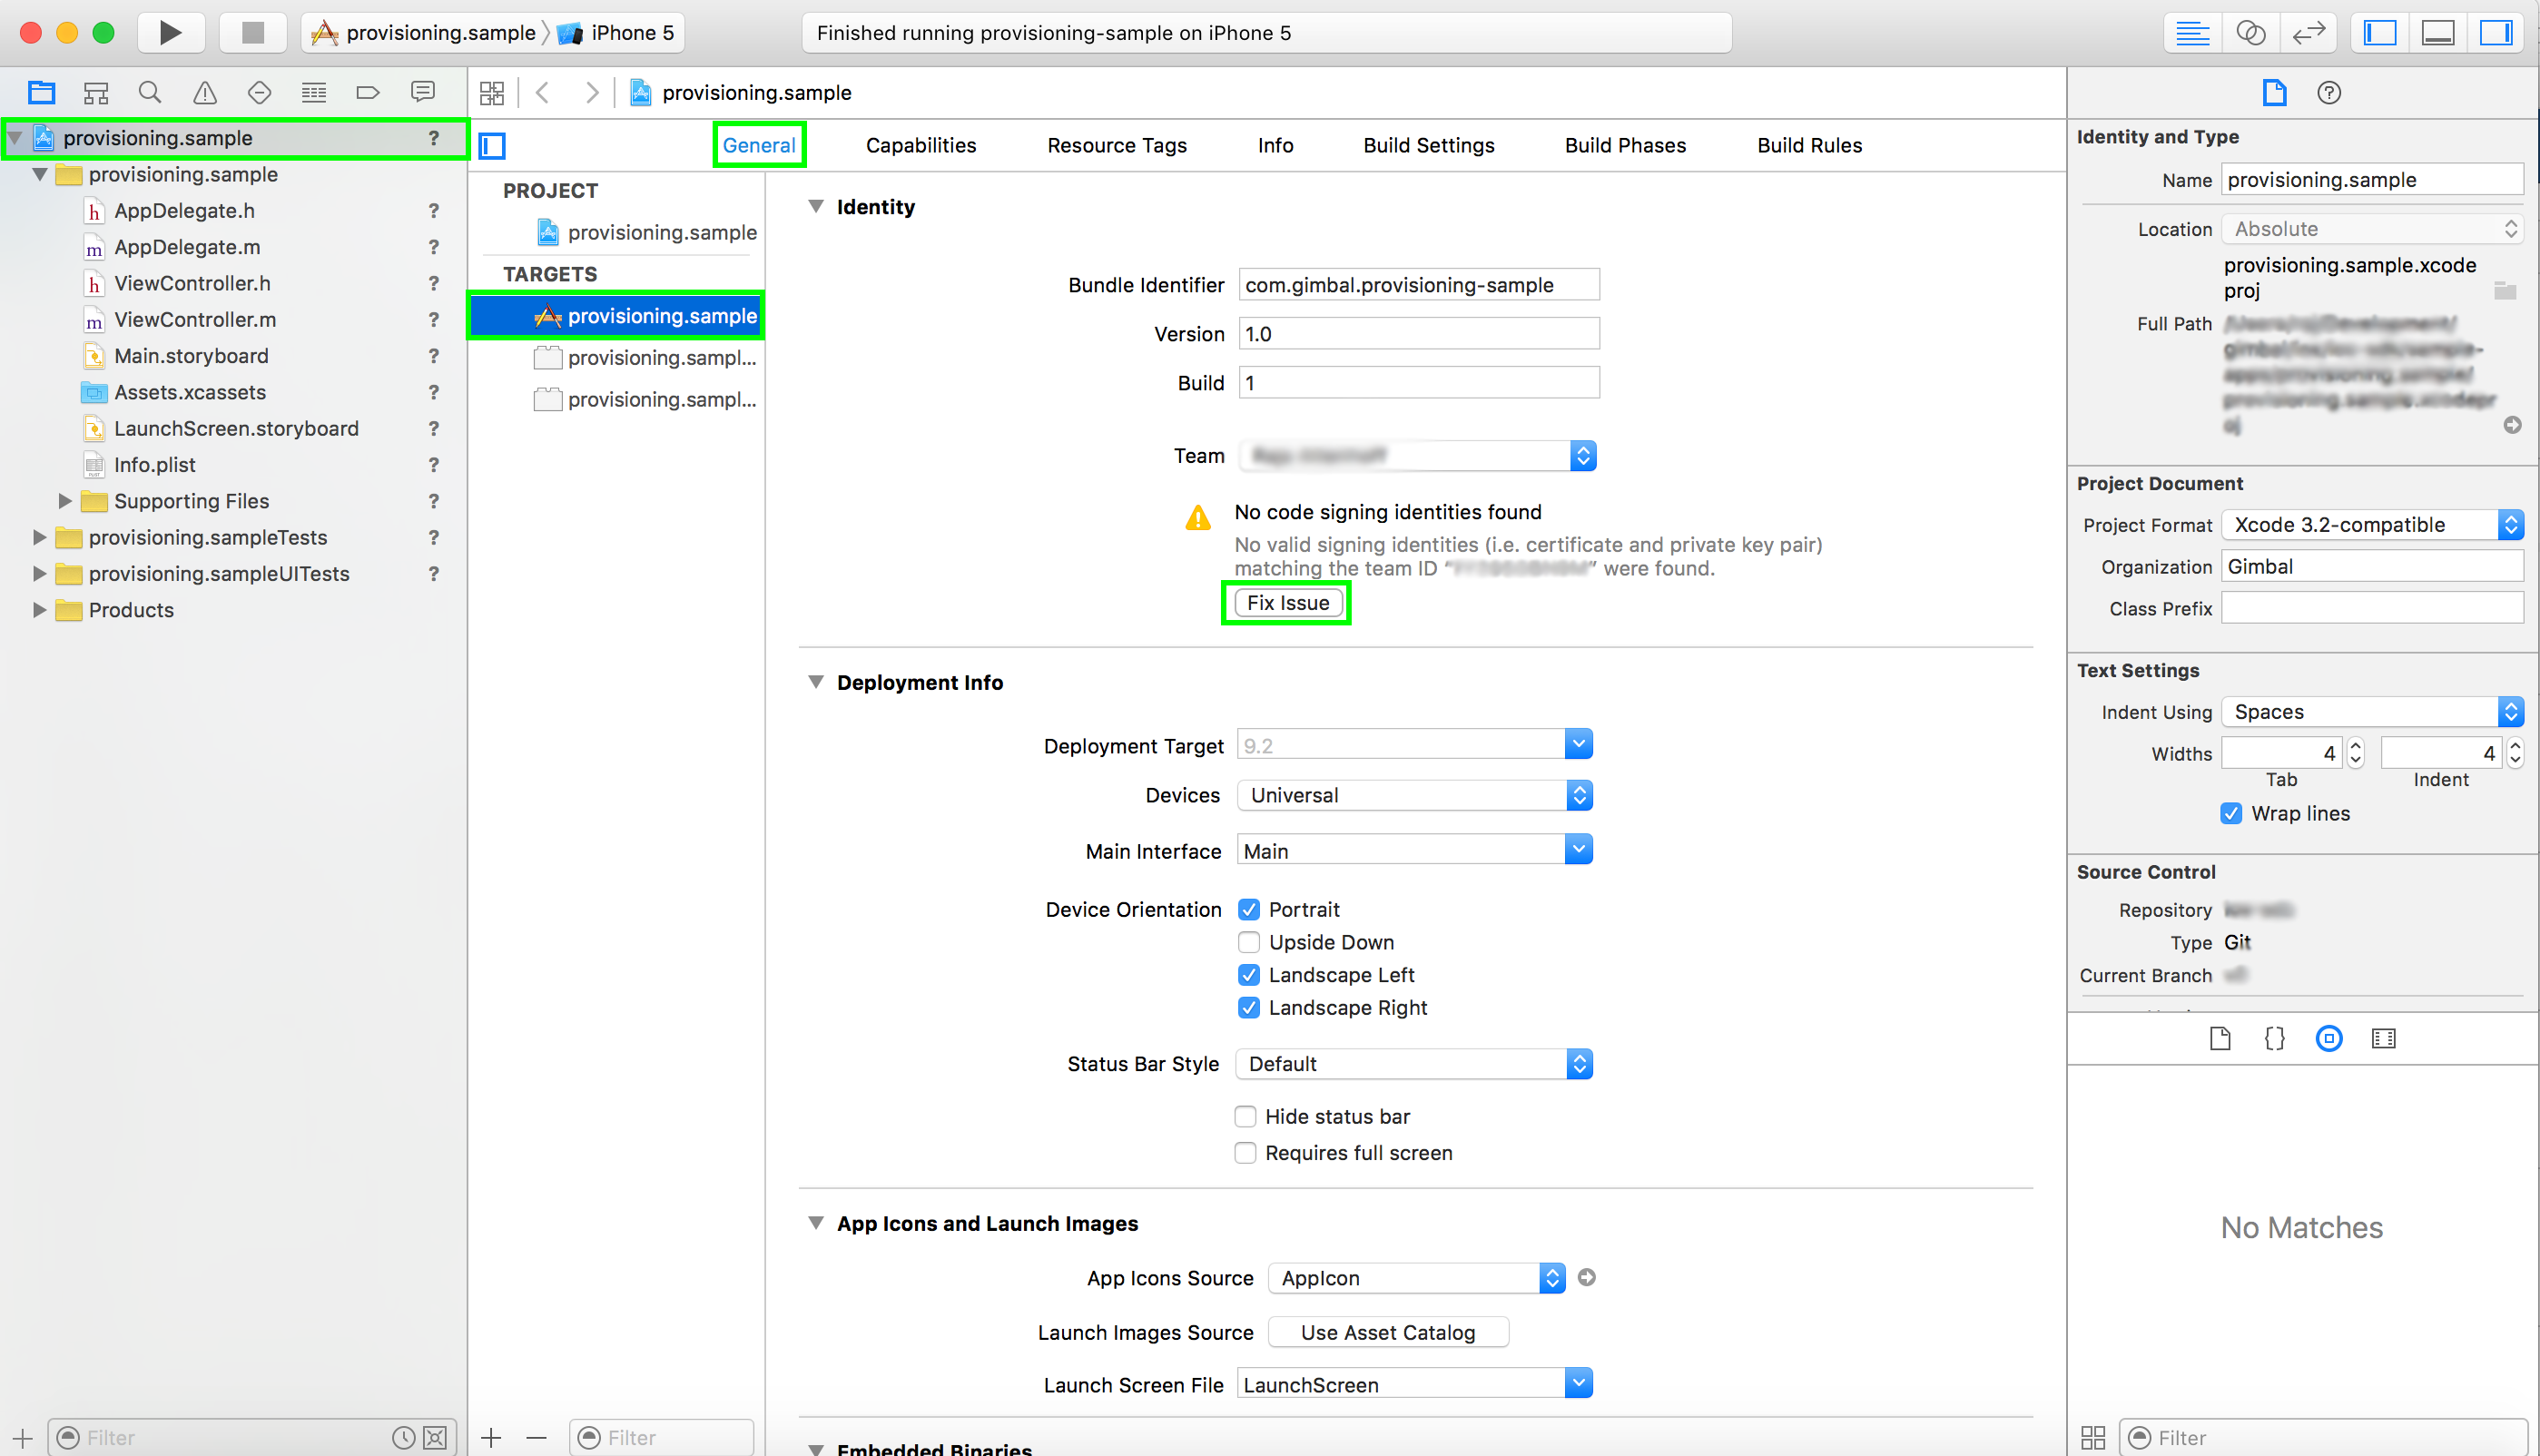Click the Fix Issue button

[x=1287, y=603]
